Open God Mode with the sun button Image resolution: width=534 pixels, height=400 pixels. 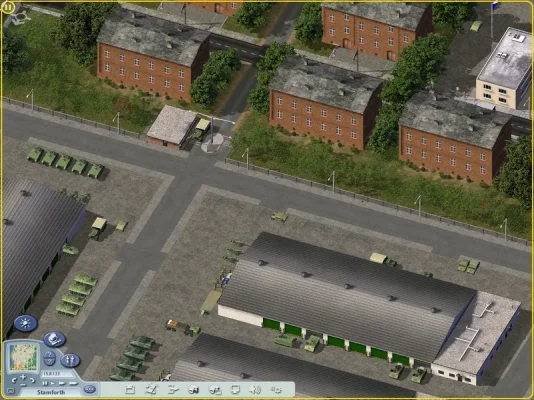(26, 323)
